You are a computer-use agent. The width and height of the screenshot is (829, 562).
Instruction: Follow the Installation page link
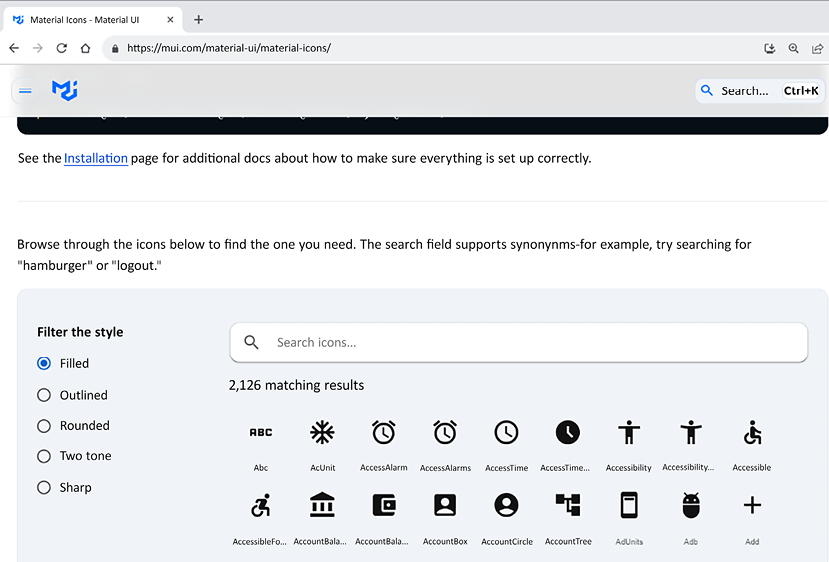pos(96,158)
